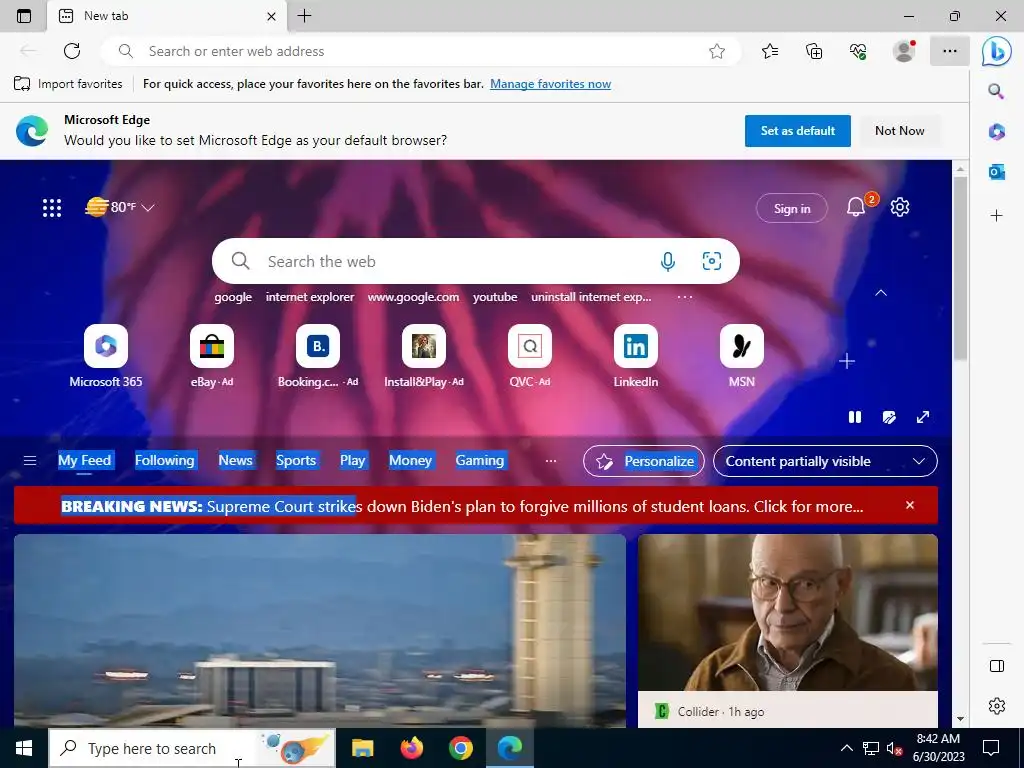Open Chrome from taskbar
This screenshot has width=1024, height=768.
(460, 748)
